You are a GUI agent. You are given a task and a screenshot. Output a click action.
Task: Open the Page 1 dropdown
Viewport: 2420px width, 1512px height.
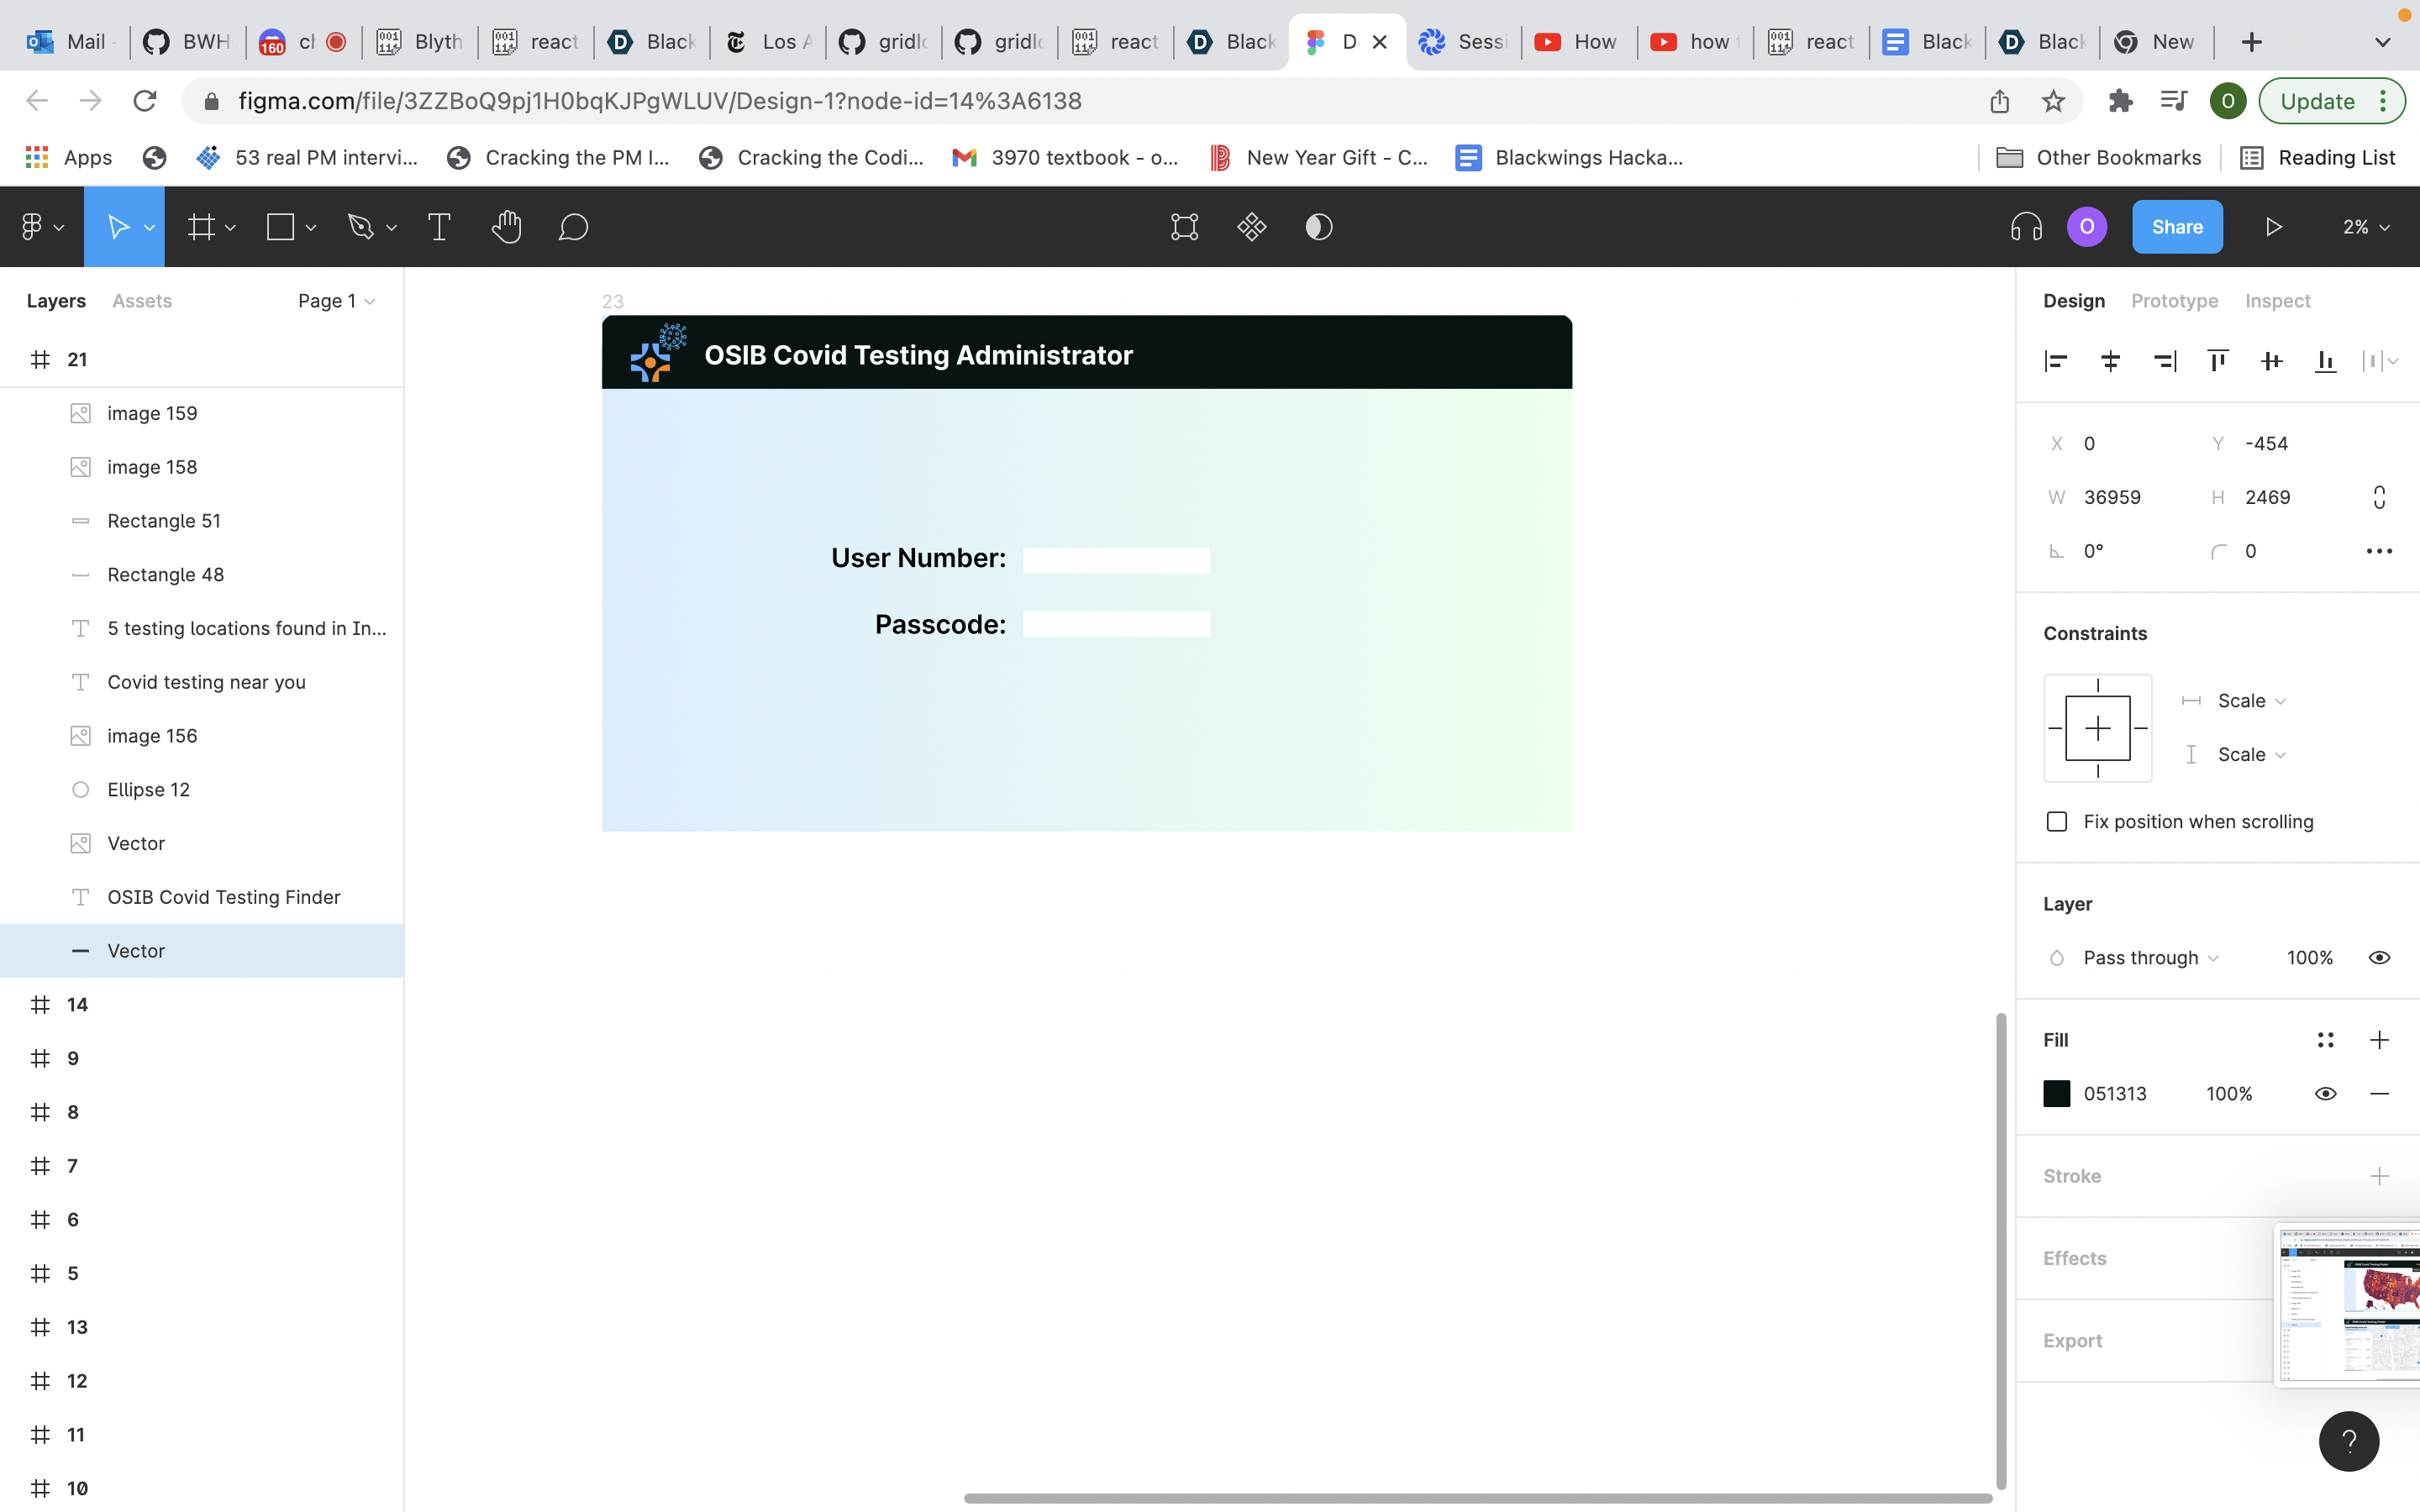(x=336, y=301)
